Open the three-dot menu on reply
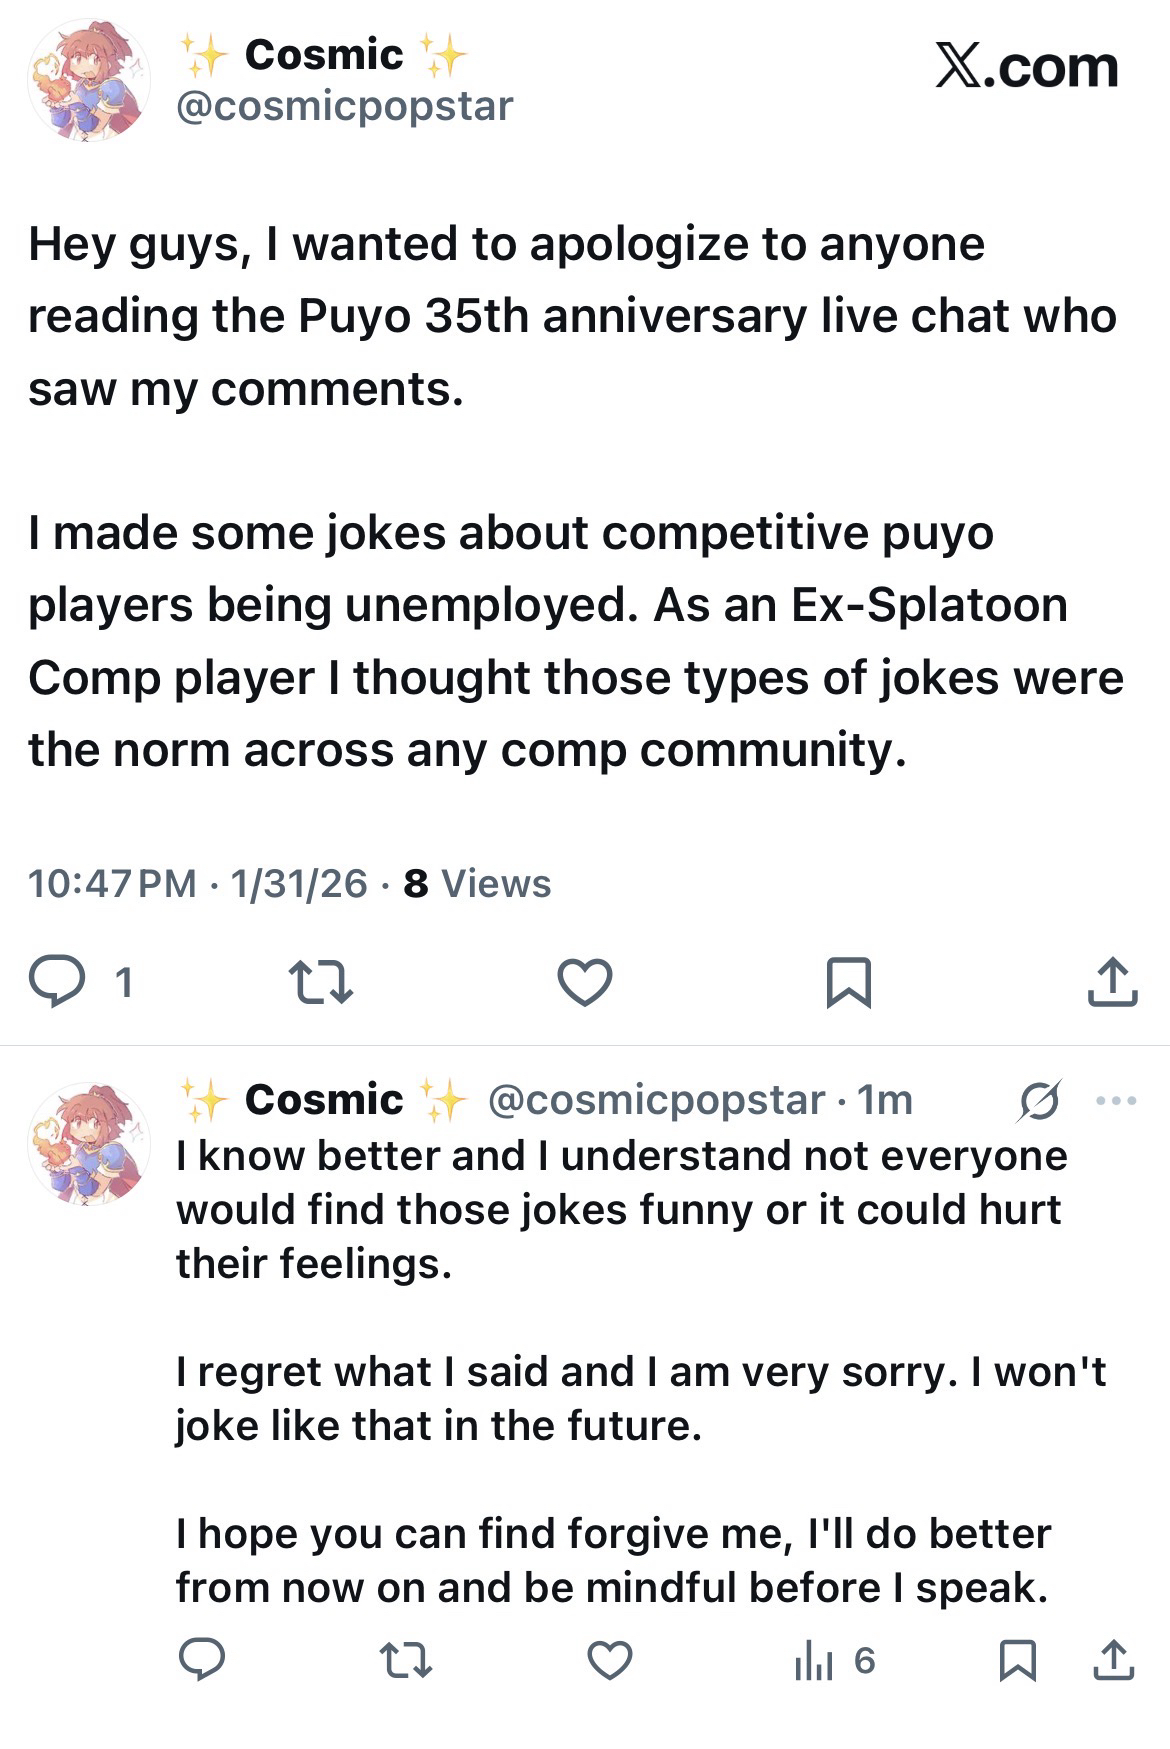Viewport: 1170px width, 1749px height. point(1116,1101)
